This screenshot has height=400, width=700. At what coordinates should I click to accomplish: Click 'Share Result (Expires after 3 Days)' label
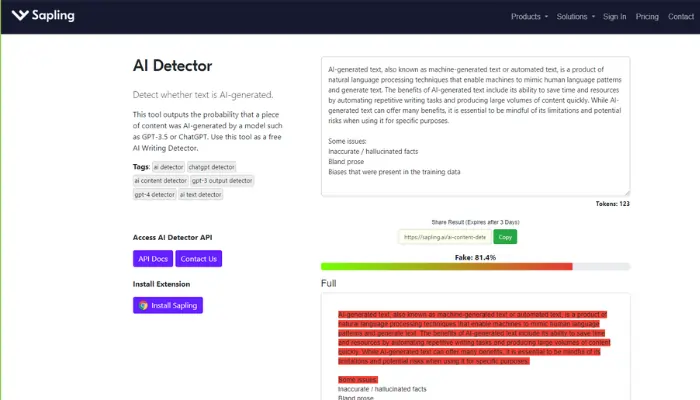475,222
